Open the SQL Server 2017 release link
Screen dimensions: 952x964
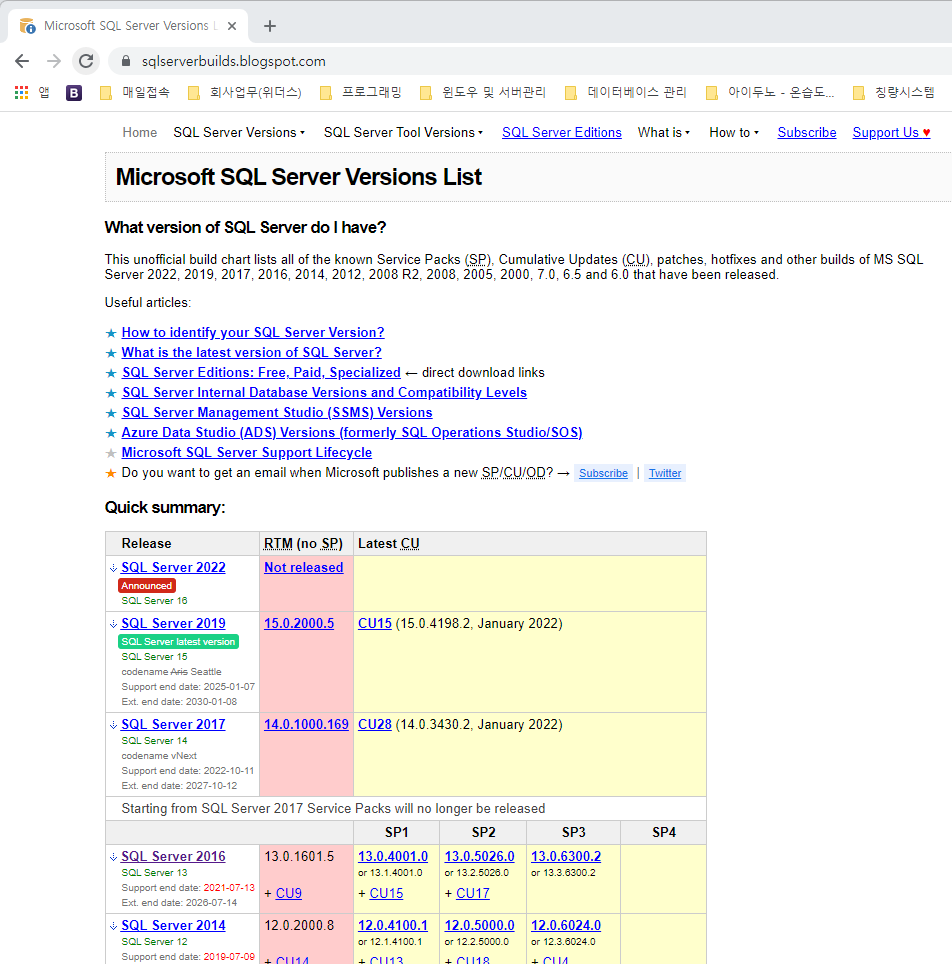pos(173,724)
